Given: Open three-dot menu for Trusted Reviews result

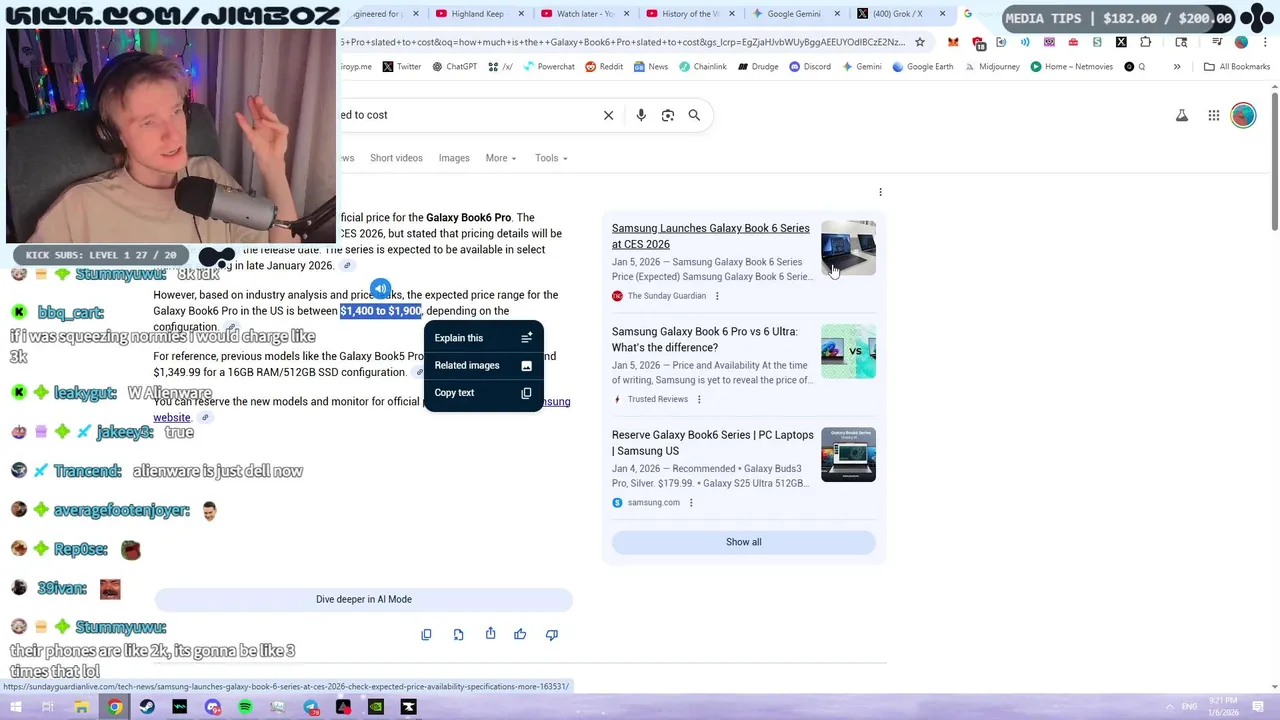Looking at the screenshot, I should pos(699,399).
